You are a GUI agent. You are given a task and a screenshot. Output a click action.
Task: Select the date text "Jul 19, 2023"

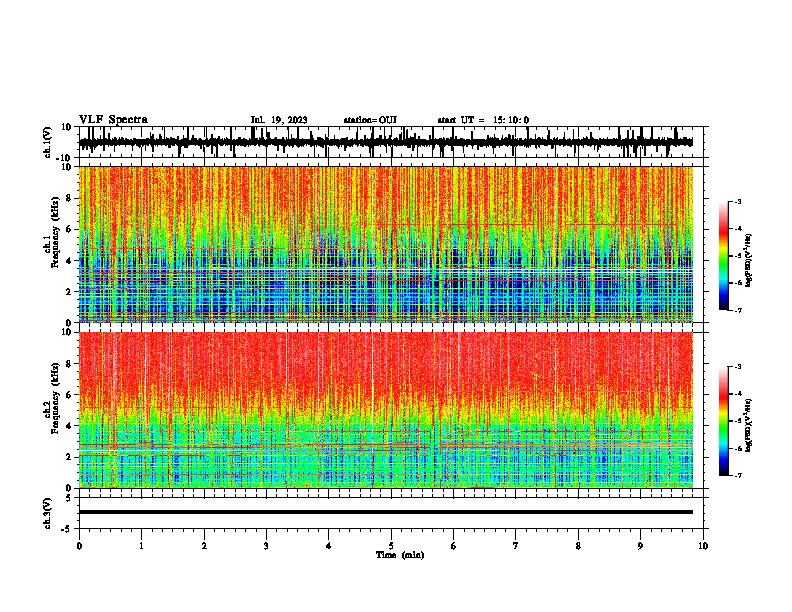pos(279,120)
